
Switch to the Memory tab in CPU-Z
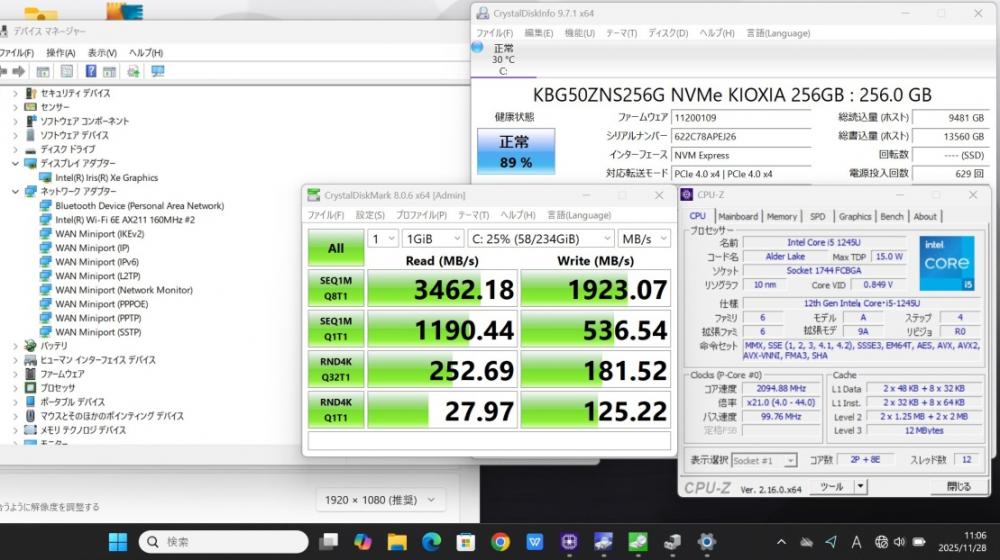click(781, 217)
